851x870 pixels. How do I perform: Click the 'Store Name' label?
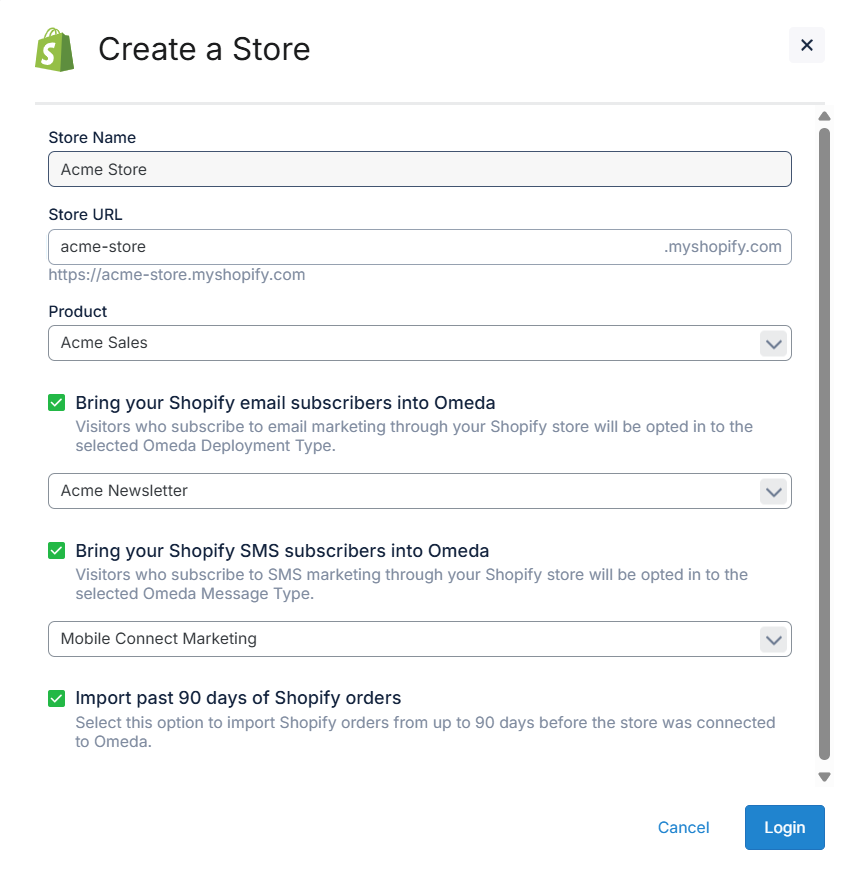pos(92,138)
